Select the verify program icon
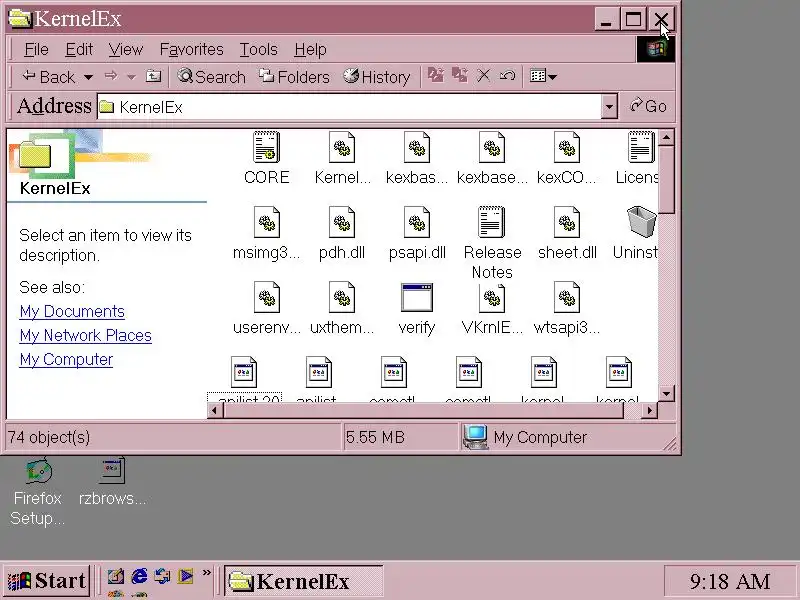The image size is (800, 600). pyautogui.click(x=417, y=297)
